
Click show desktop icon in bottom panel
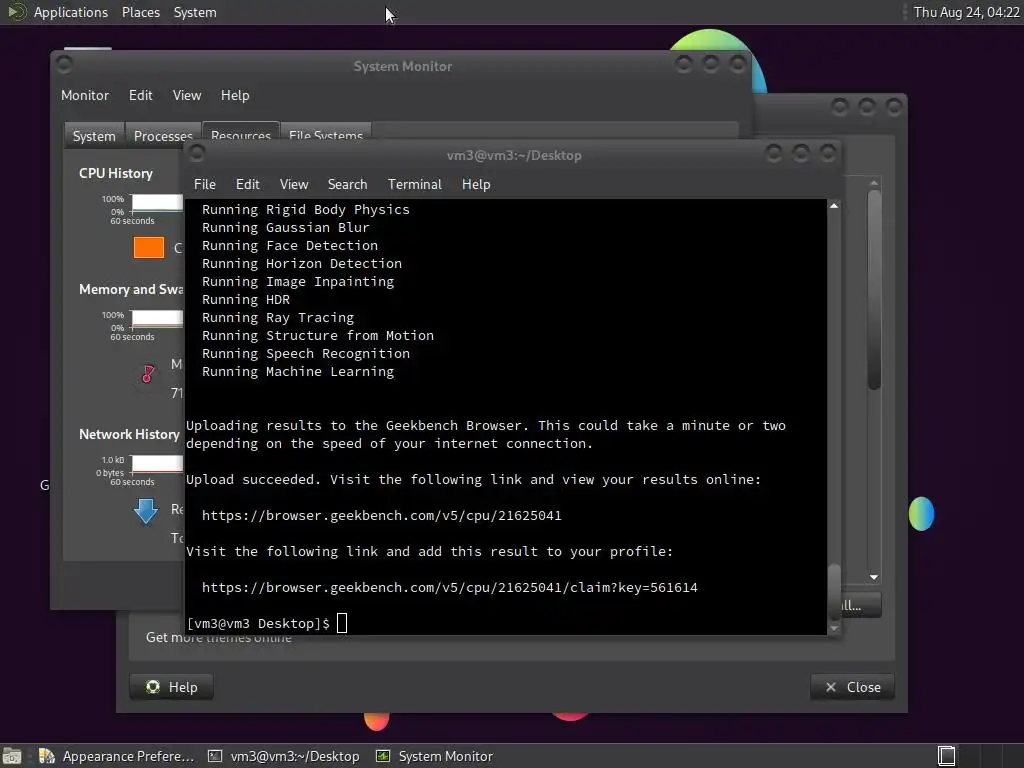(x=12, y=756)
